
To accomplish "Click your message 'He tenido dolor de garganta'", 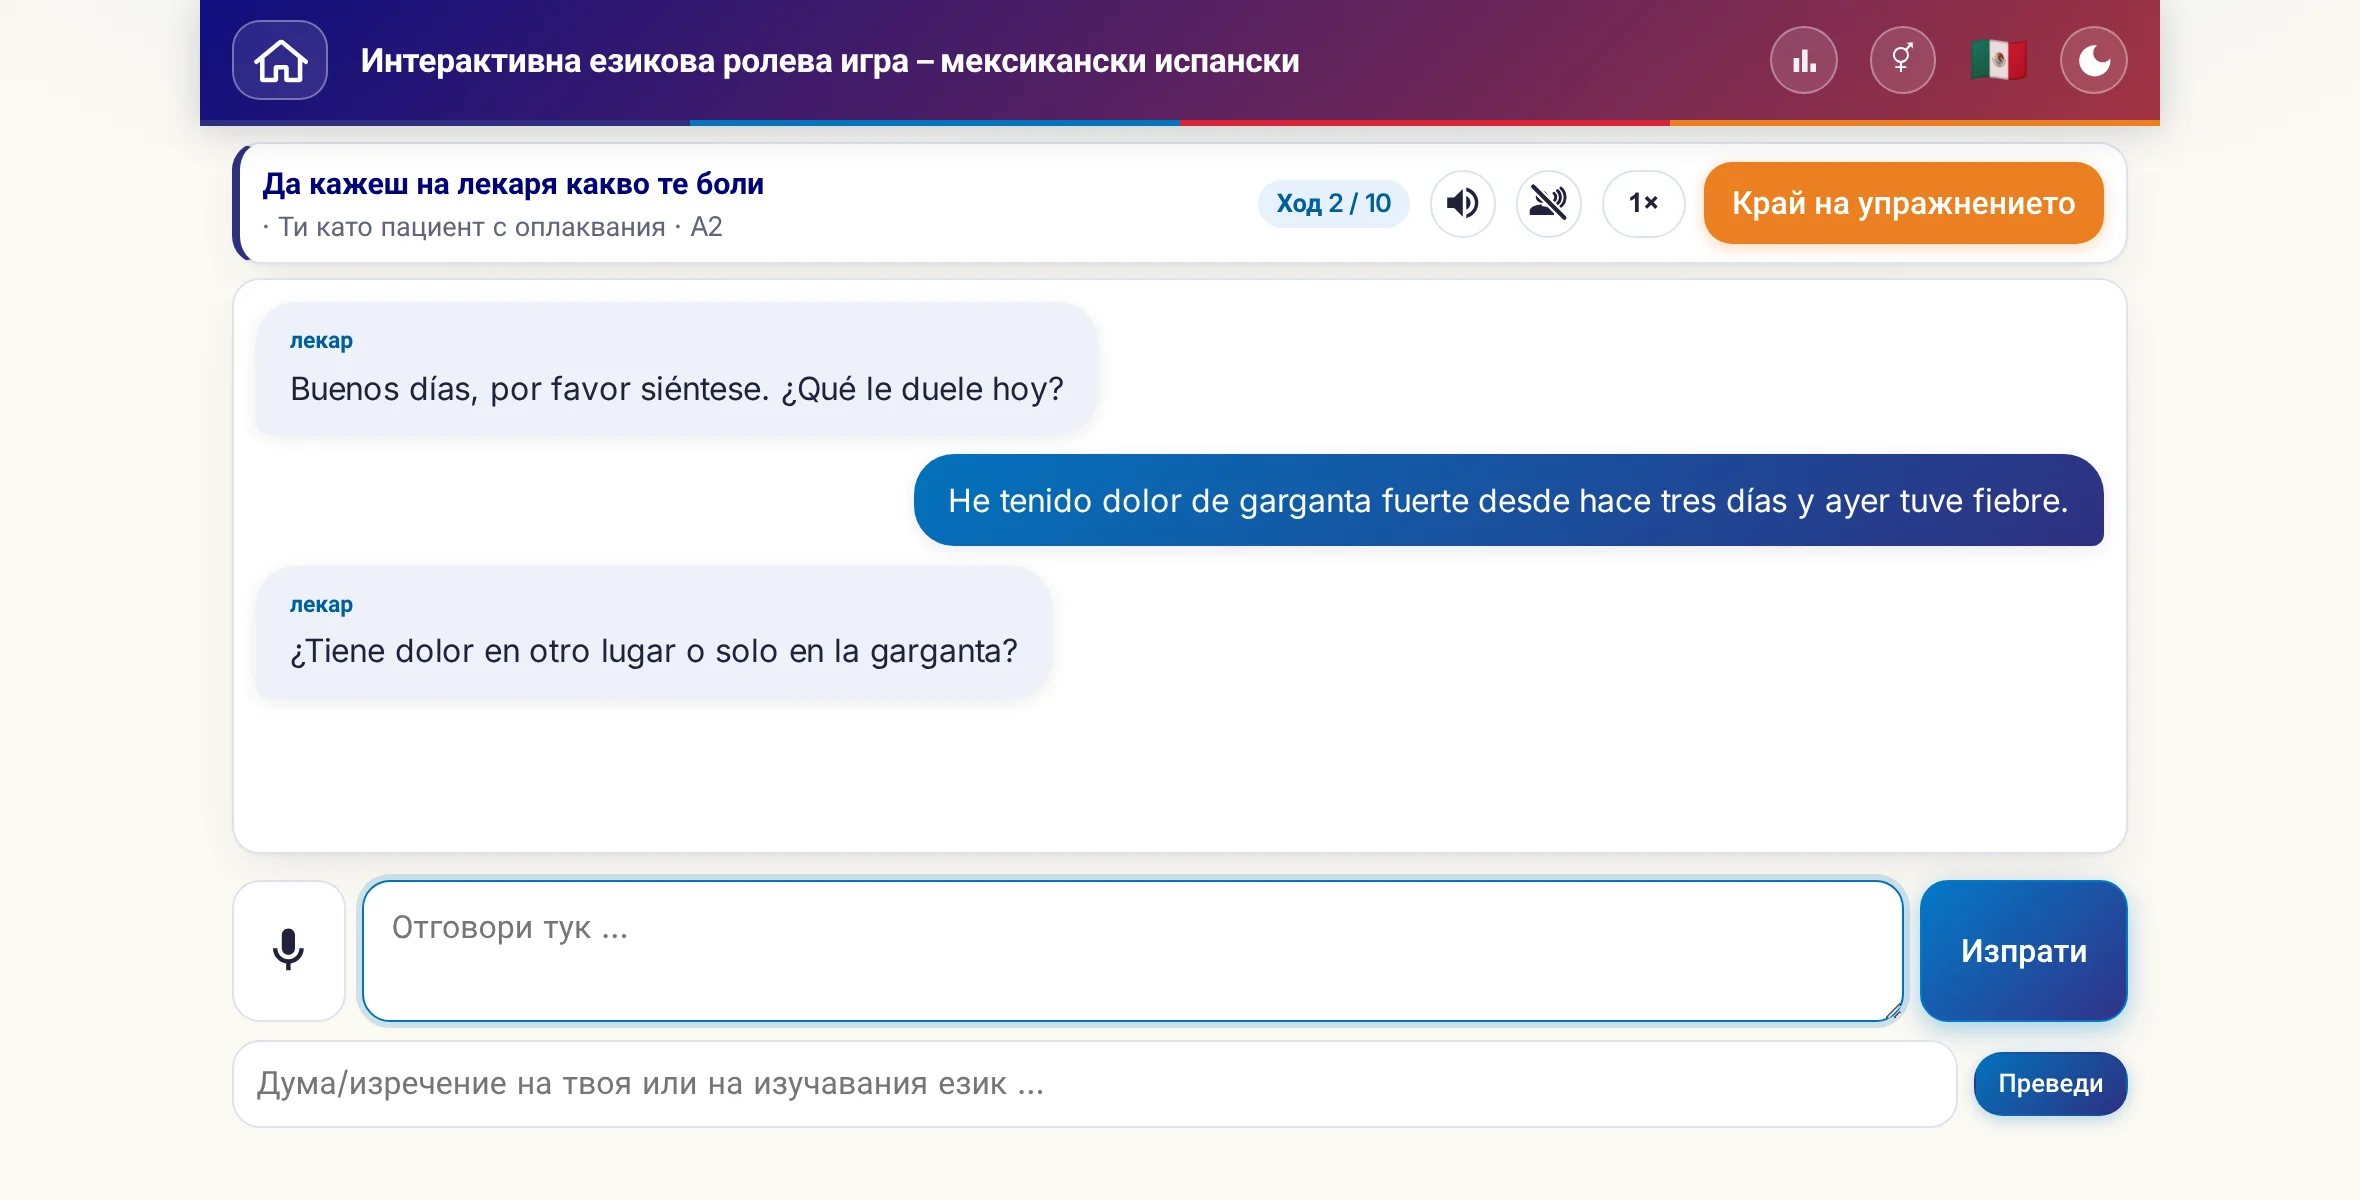I will [x=1508, y=500].
